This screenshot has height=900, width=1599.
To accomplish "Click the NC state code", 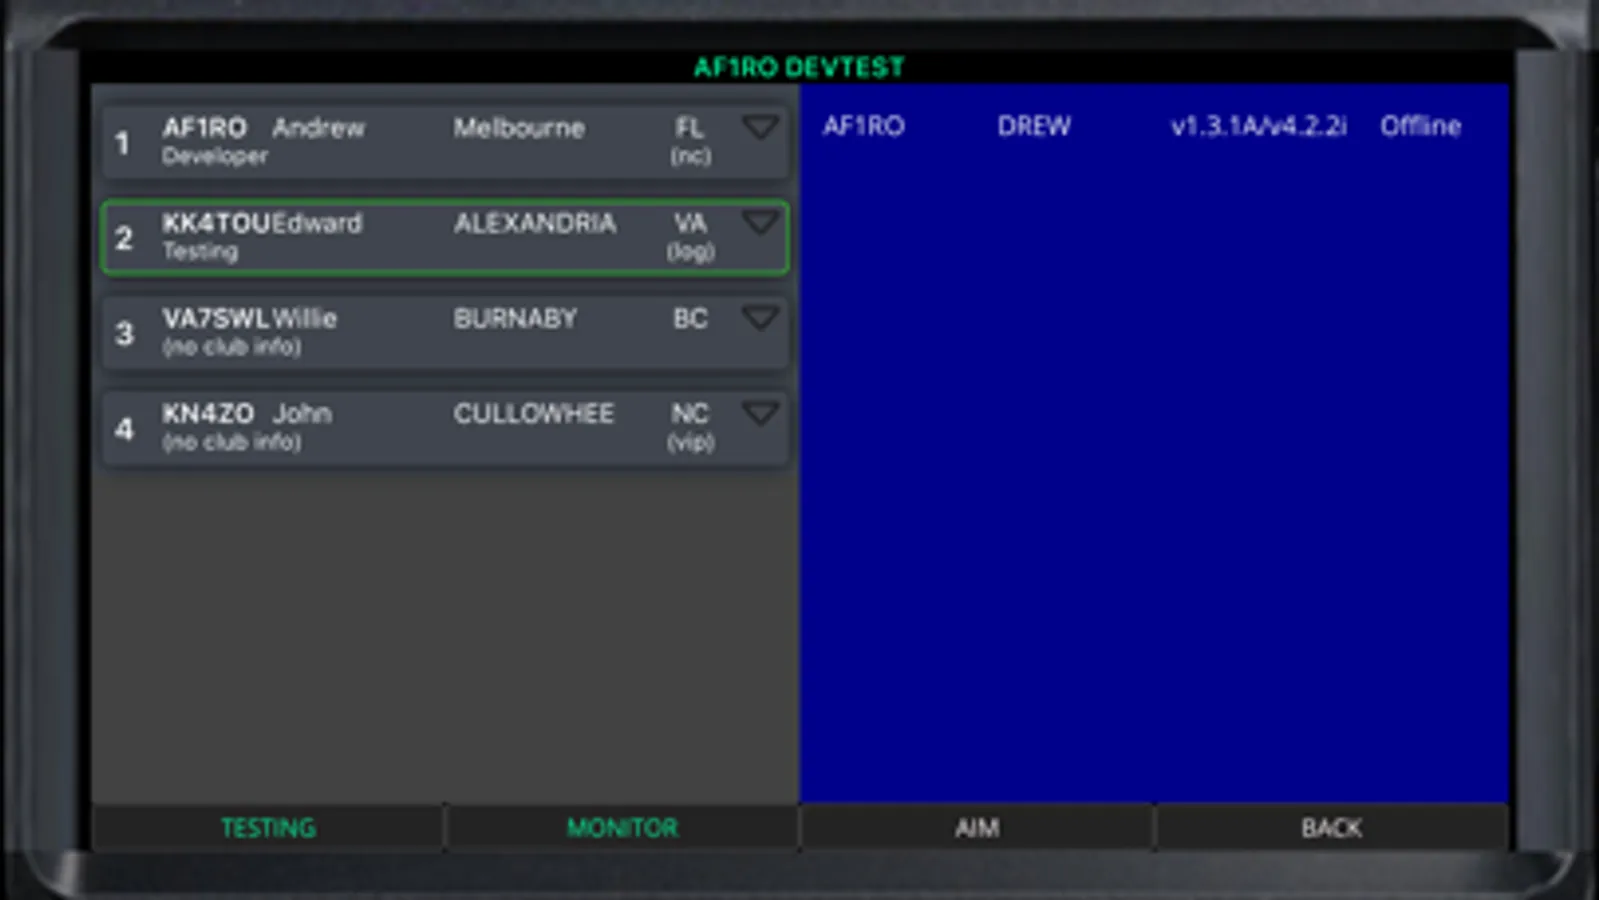I will [690, 413].
